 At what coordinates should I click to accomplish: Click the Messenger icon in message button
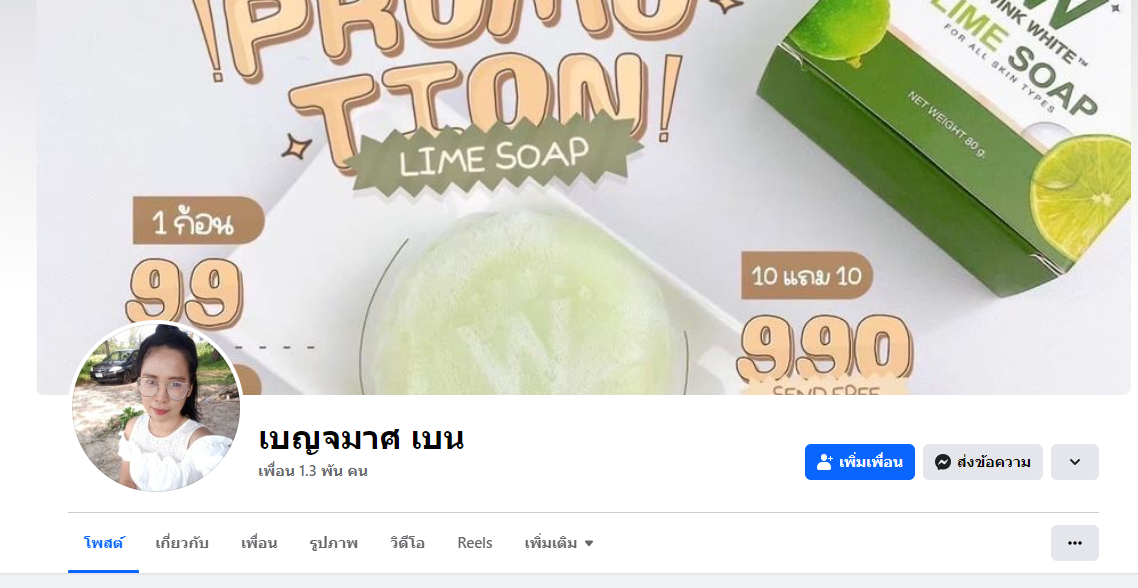943,462
